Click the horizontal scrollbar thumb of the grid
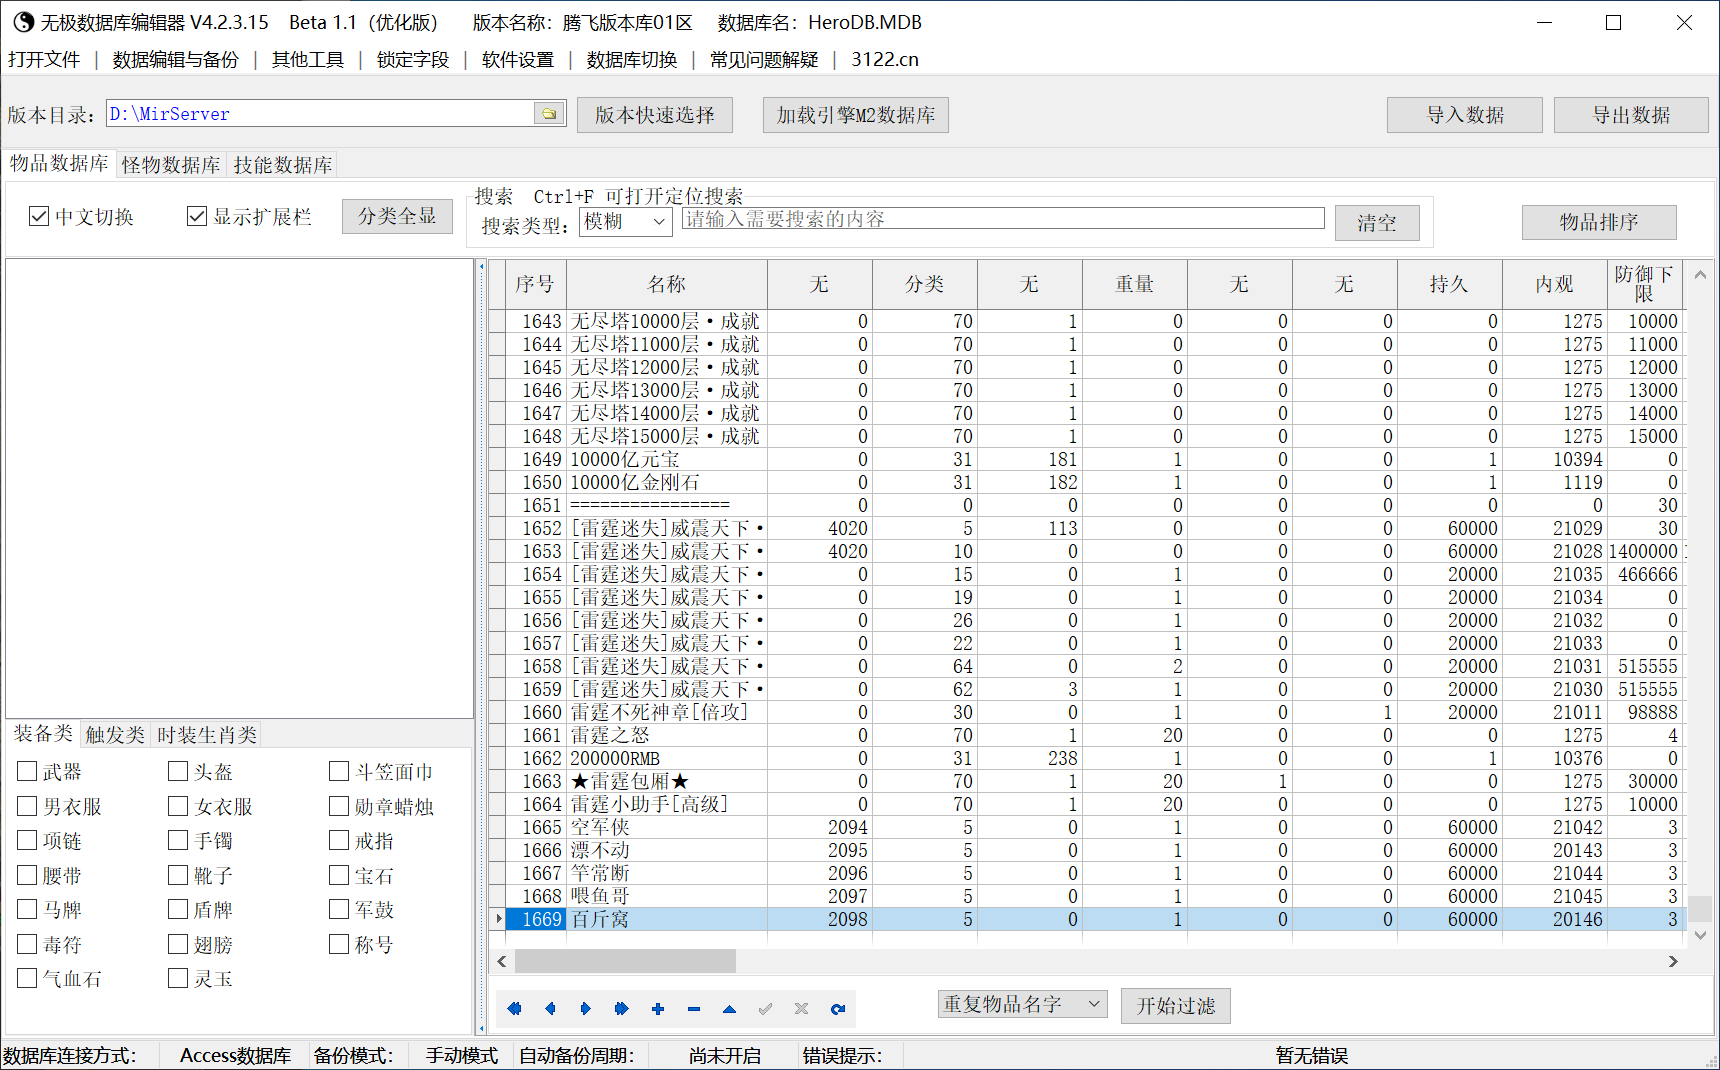Image resolution: width=1720 pixels, height=1070 pixels. click(x=625, y=961)
